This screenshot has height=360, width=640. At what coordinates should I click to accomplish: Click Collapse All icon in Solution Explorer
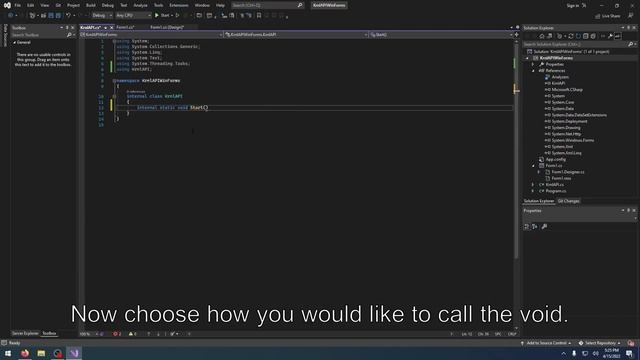[x=585, y=36]
